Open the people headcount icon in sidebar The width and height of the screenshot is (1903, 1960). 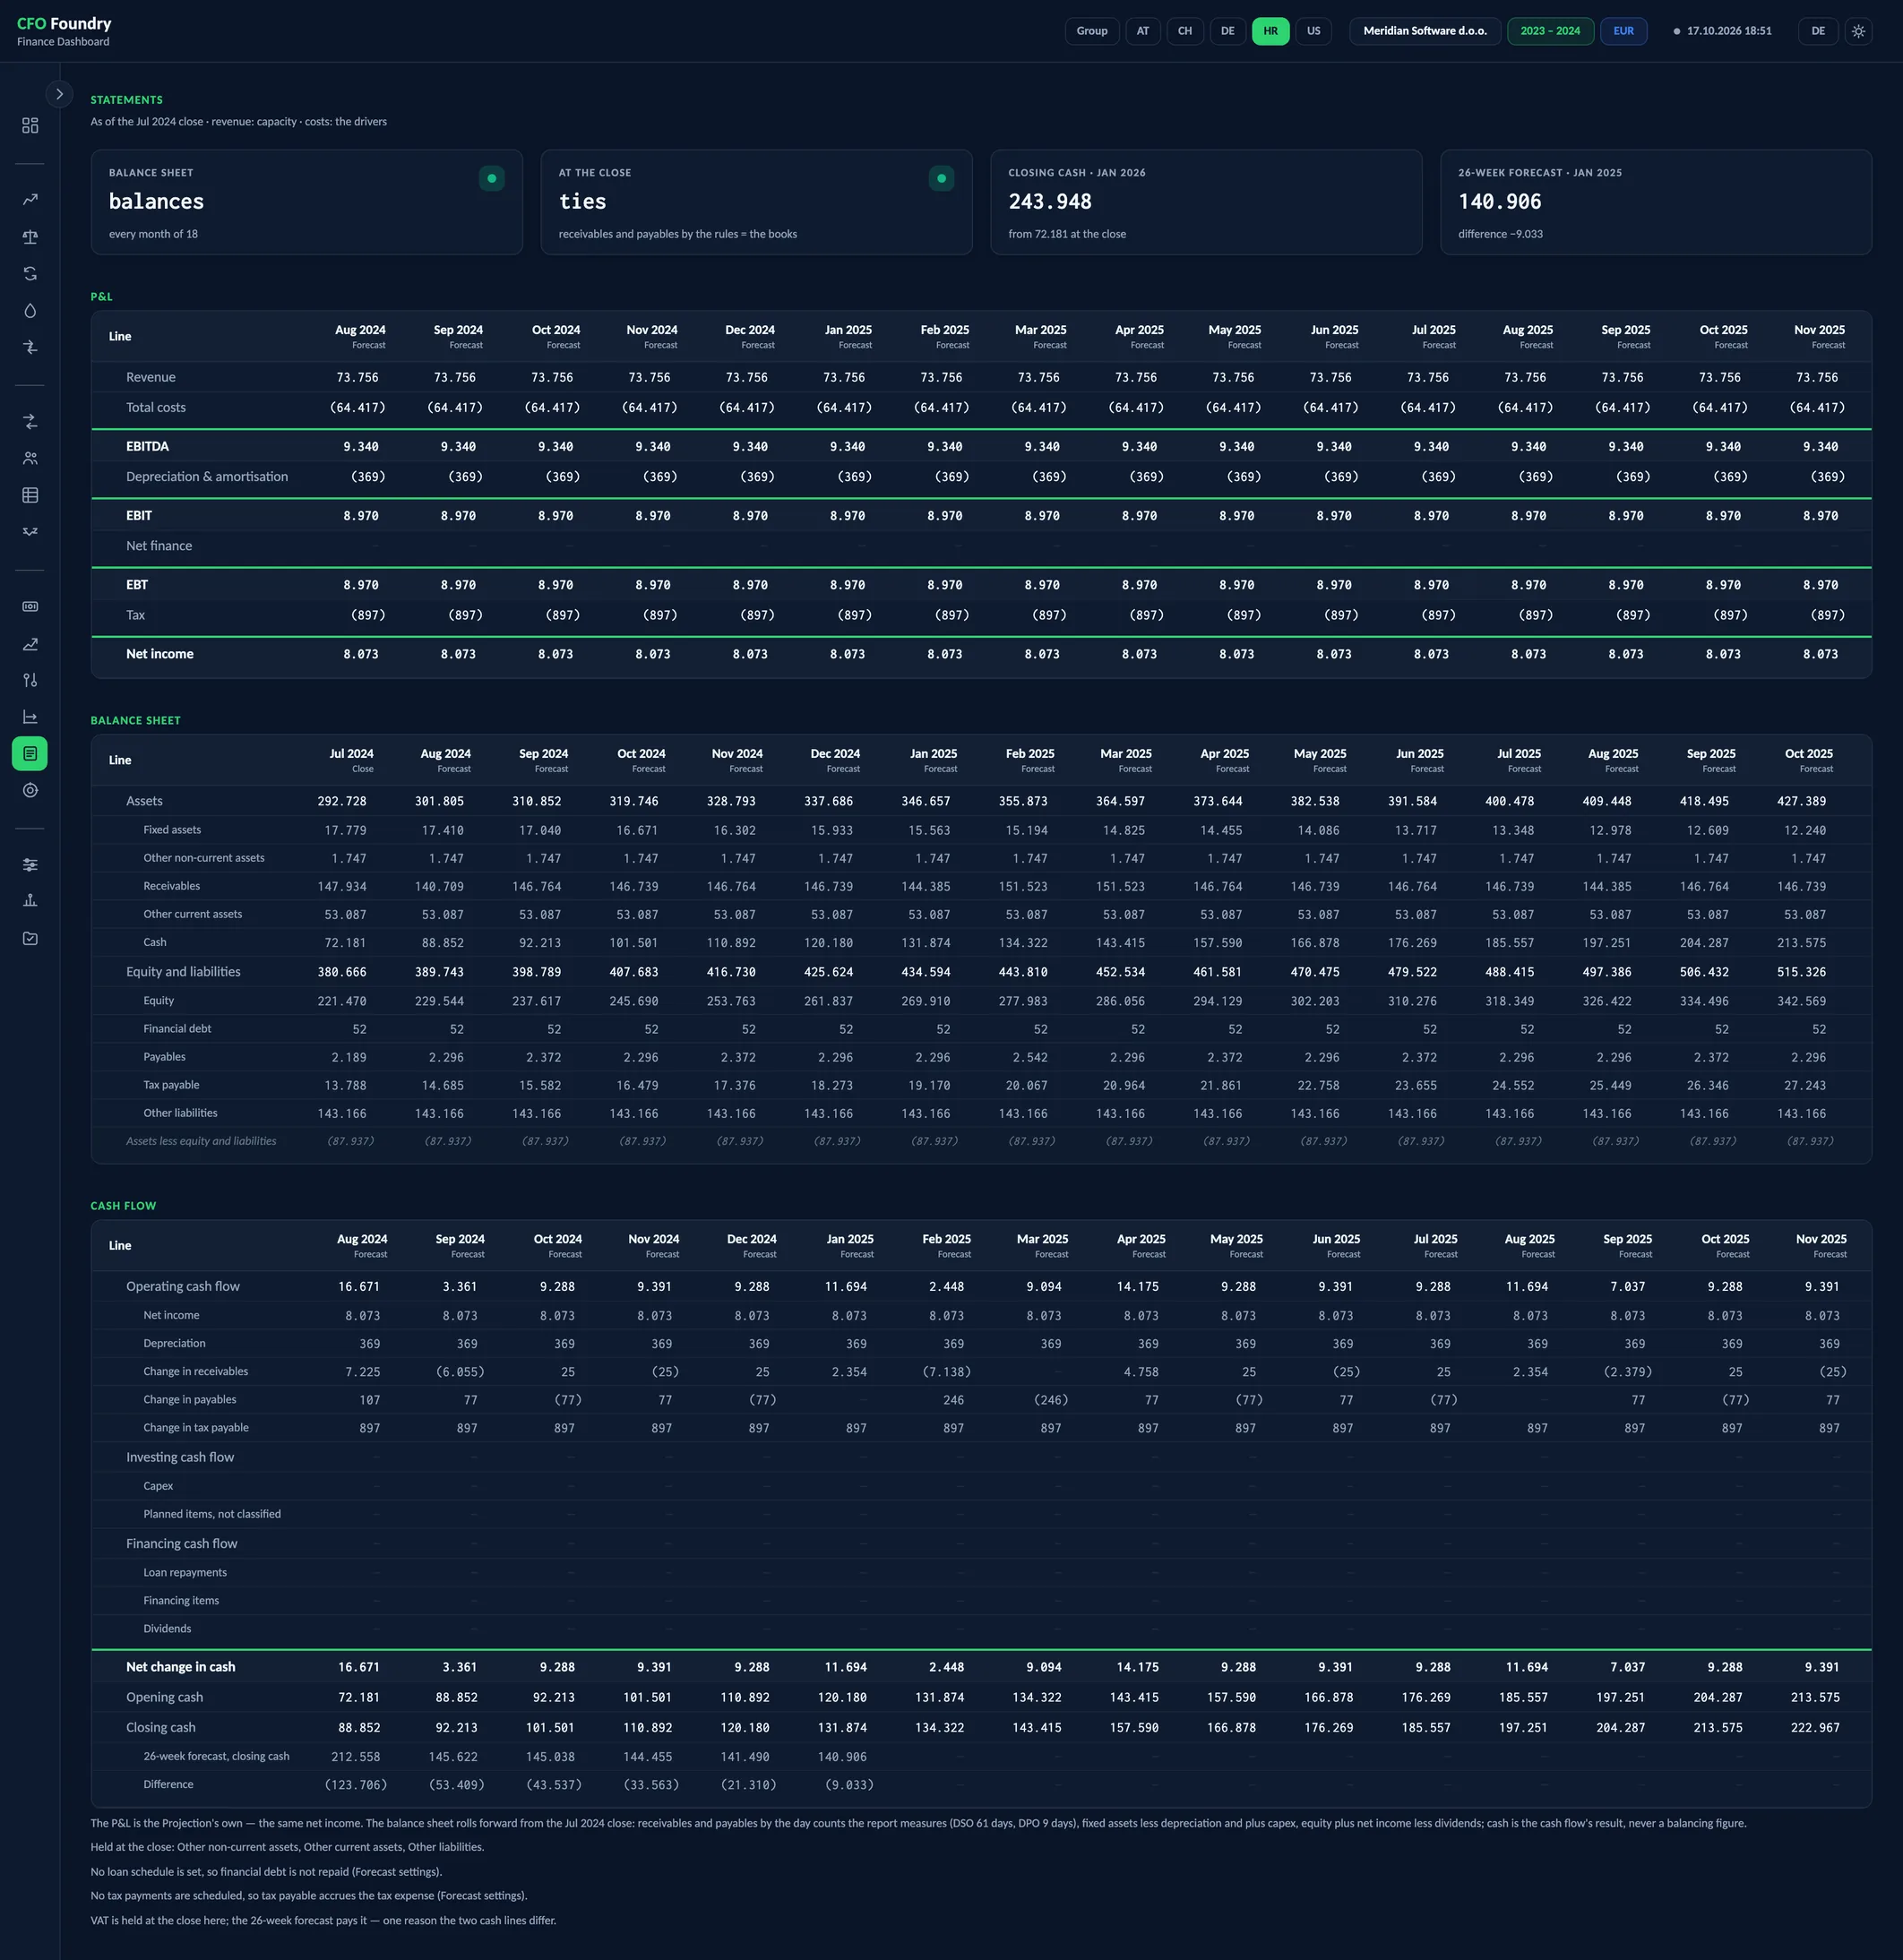click(30, 458)
